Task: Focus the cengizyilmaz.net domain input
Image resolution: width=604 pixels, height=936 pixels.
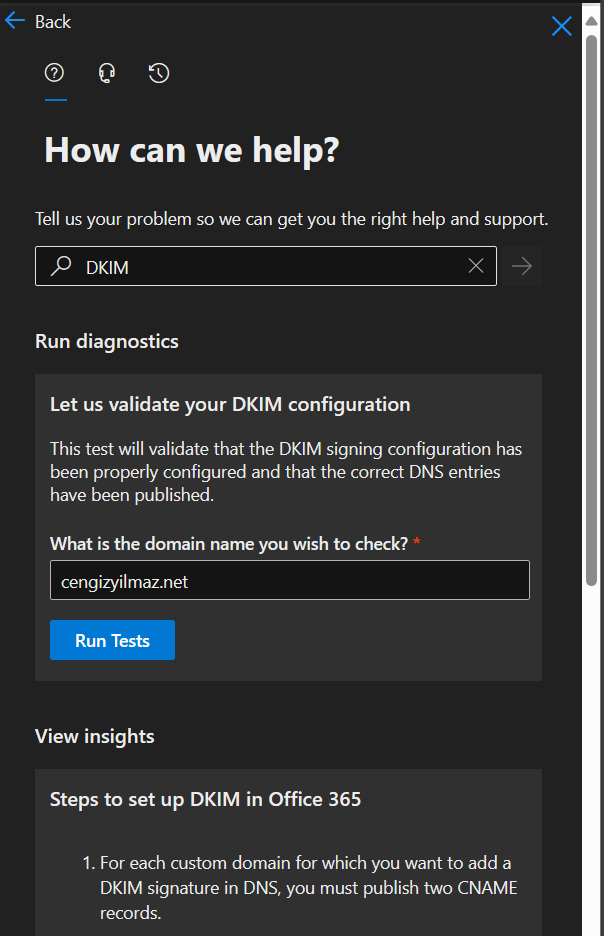Action: click(289, 580)
